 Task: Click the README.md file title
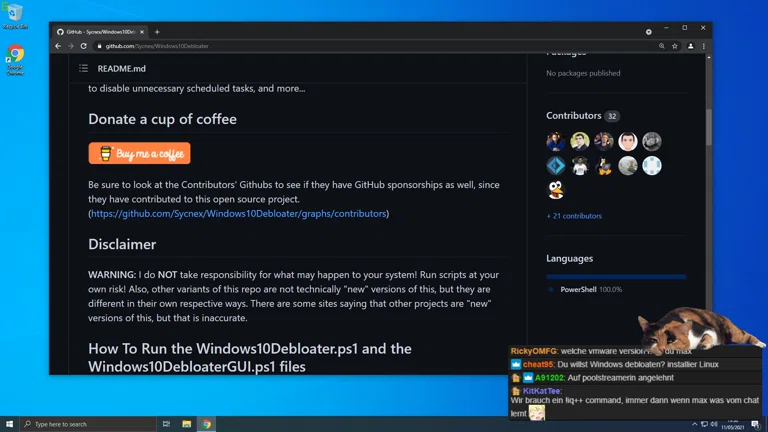click(x=121, y=69)
